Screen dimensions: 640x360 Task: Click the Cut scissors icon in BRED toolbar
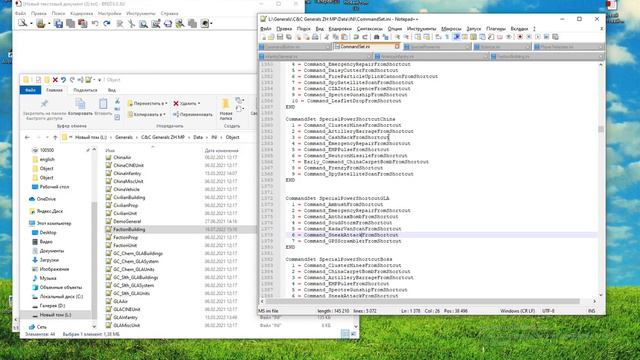tap(131, 24)
